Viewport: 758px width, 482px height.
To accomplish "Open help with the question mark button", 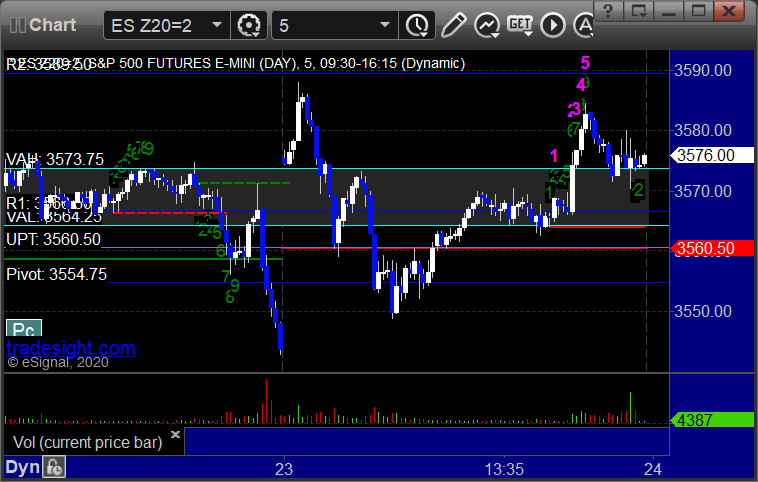I will [x=608, y=11].
